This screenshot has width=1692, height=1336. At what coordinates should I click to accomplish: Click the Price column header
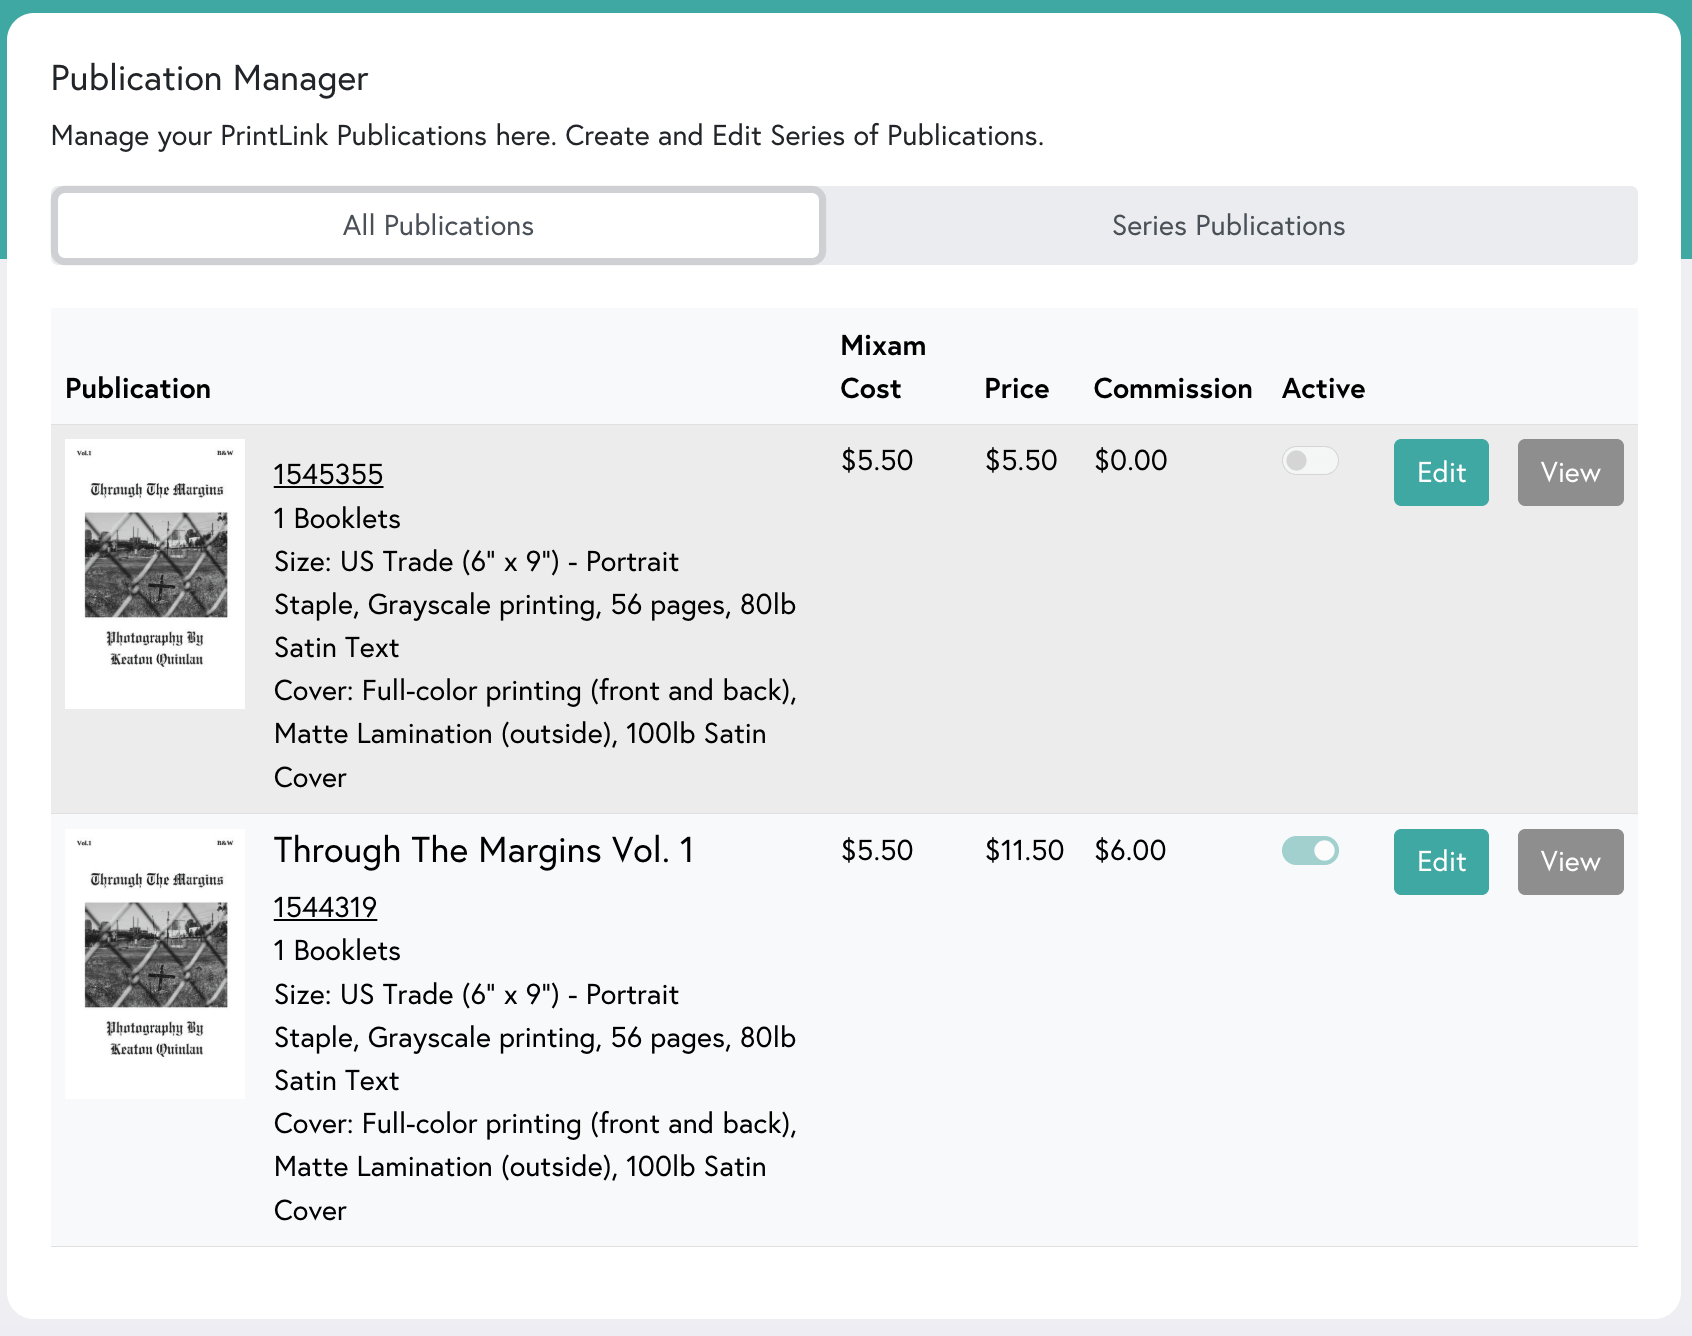[1016, 389]
